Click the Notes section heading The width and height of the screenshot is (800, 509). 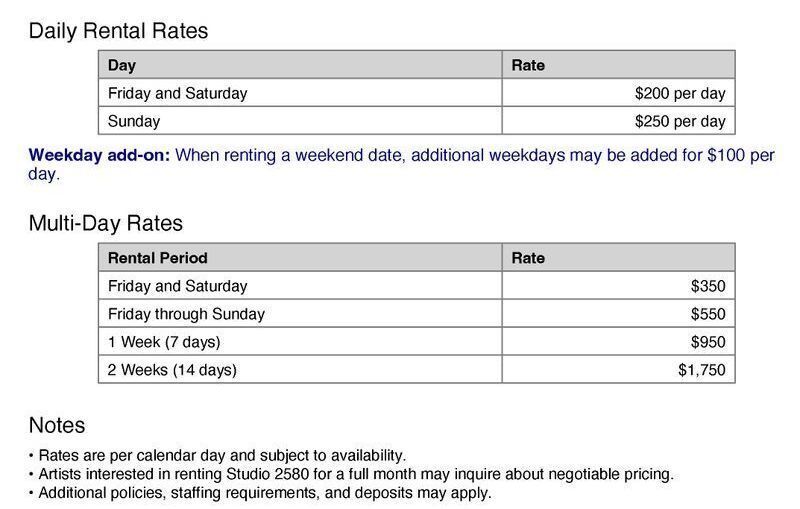57,425
